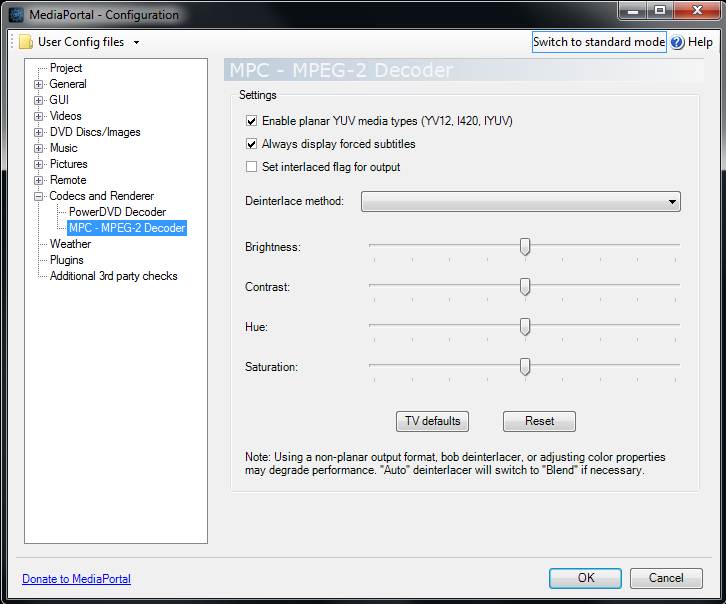Select the Remote tree label
The width and height of the screenshot is (726, 604).
(x=68, y=180)
